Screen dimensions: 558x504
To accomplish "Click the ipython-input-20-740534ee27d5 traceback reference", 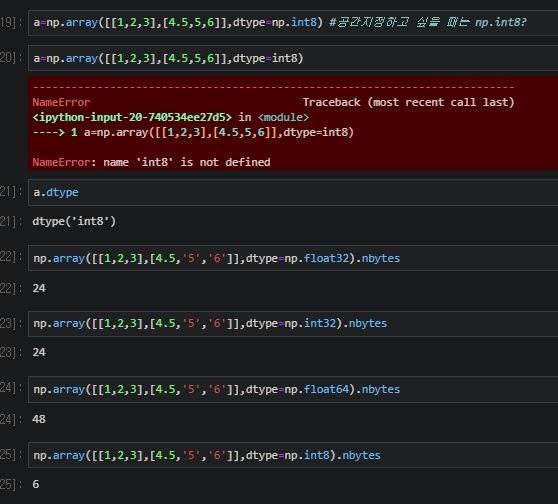I will 132,117.
